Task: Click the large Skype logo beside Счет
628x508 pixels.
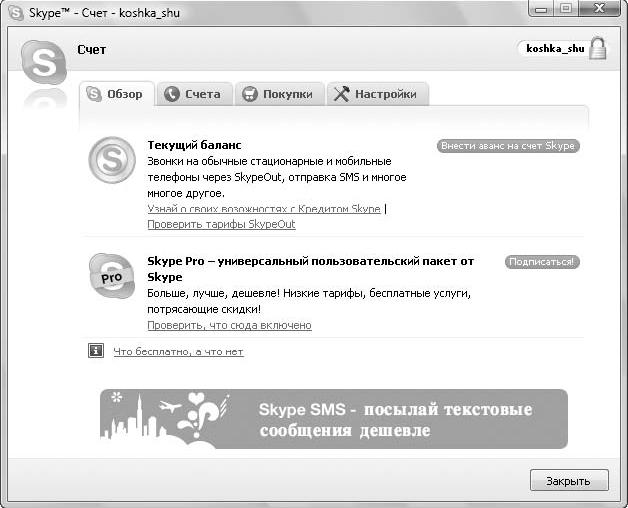Action: point(43,62)
